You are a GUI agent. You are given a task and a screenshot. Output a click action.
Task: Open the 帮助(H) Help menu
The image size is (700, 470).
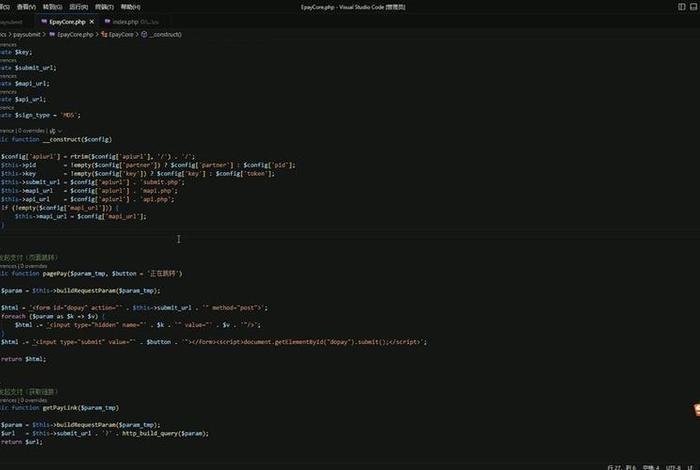130,7
